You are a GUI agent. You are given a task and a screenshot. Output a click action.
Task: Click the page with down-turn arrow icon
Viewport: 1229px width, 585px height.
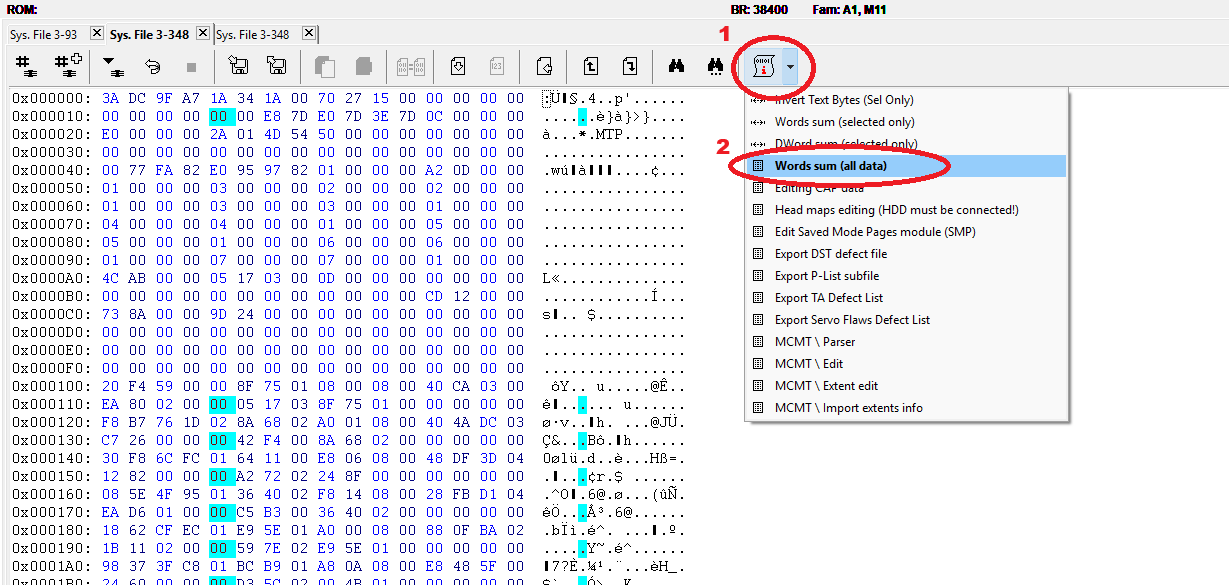click(629, 67)
